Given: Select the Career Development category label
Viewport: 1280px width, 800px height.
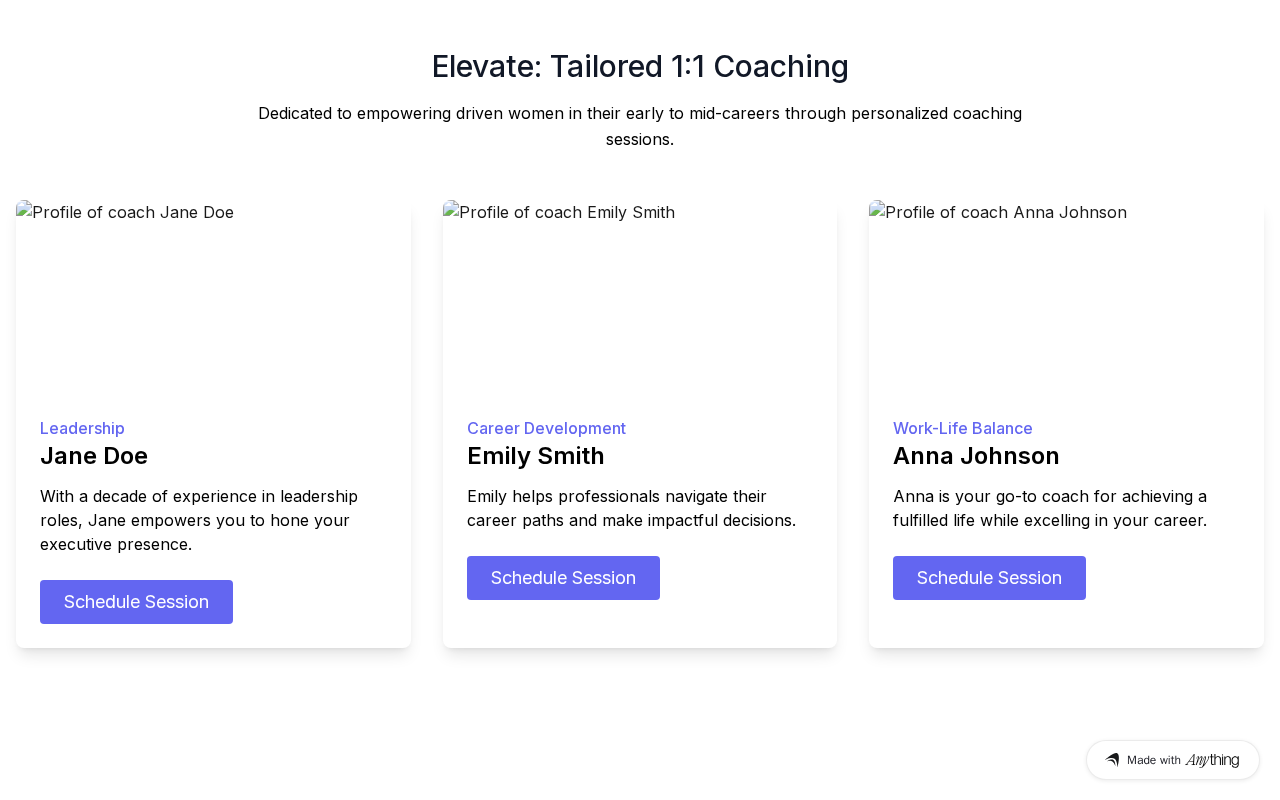Looking at the screenshot, I should click(x=546, y=428).
